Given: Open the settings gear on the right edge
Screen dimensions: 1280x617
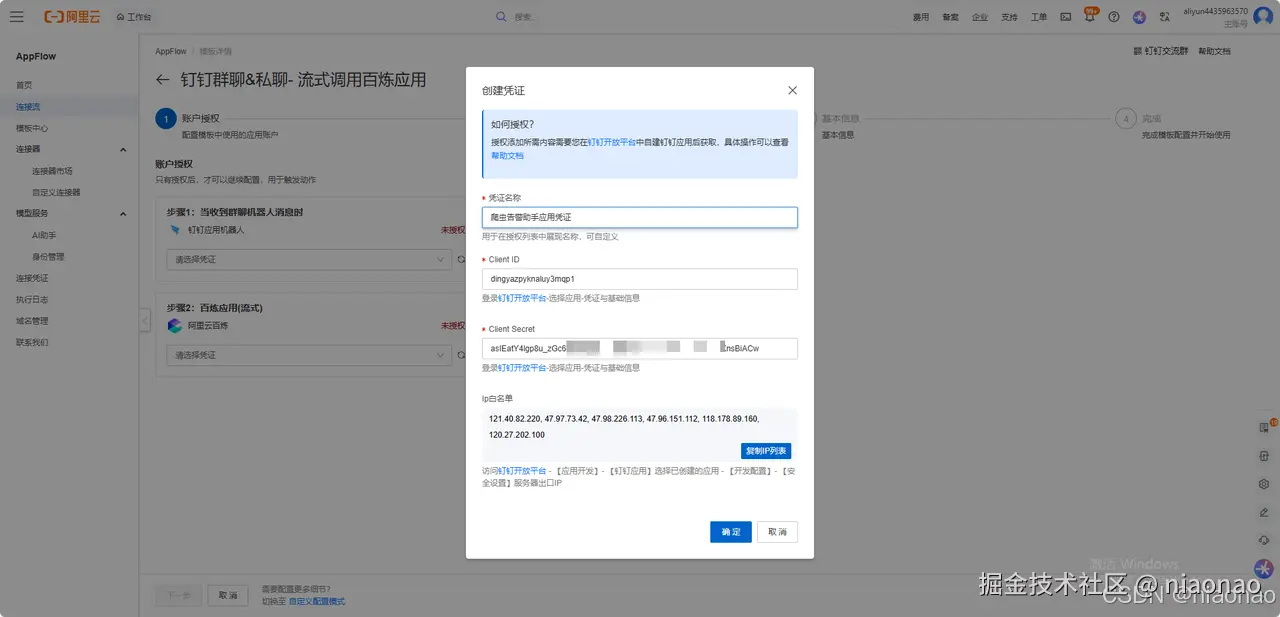Looking at the screenshot, I should (x=1263, y=484).
